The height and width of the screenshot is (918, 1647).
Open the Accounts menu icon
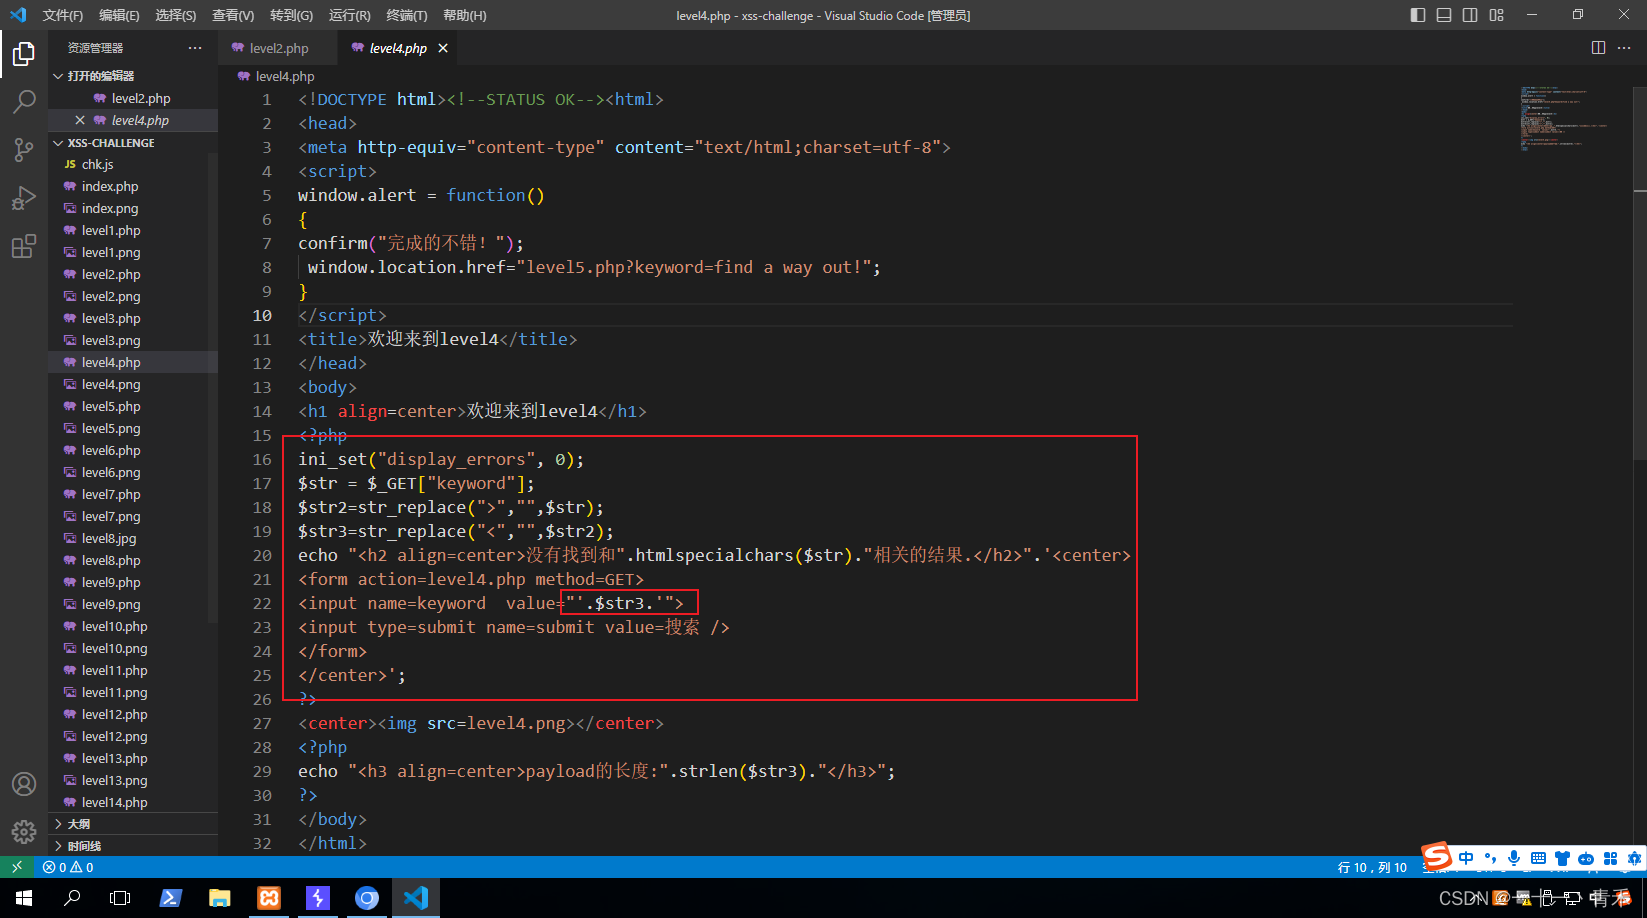(24, 784)
